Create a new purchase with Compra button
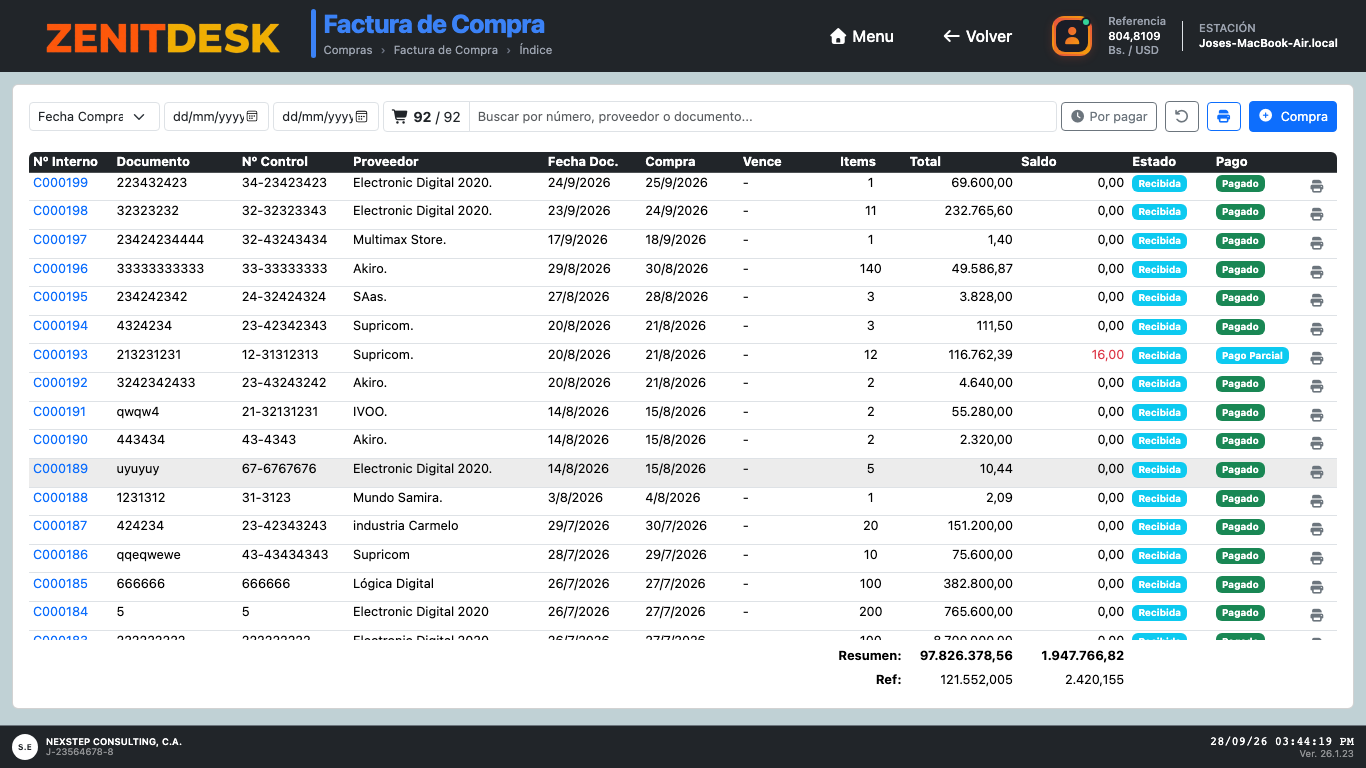Image resolution: width=1366 pixels, height=768 pixels. pos(1293,117)
